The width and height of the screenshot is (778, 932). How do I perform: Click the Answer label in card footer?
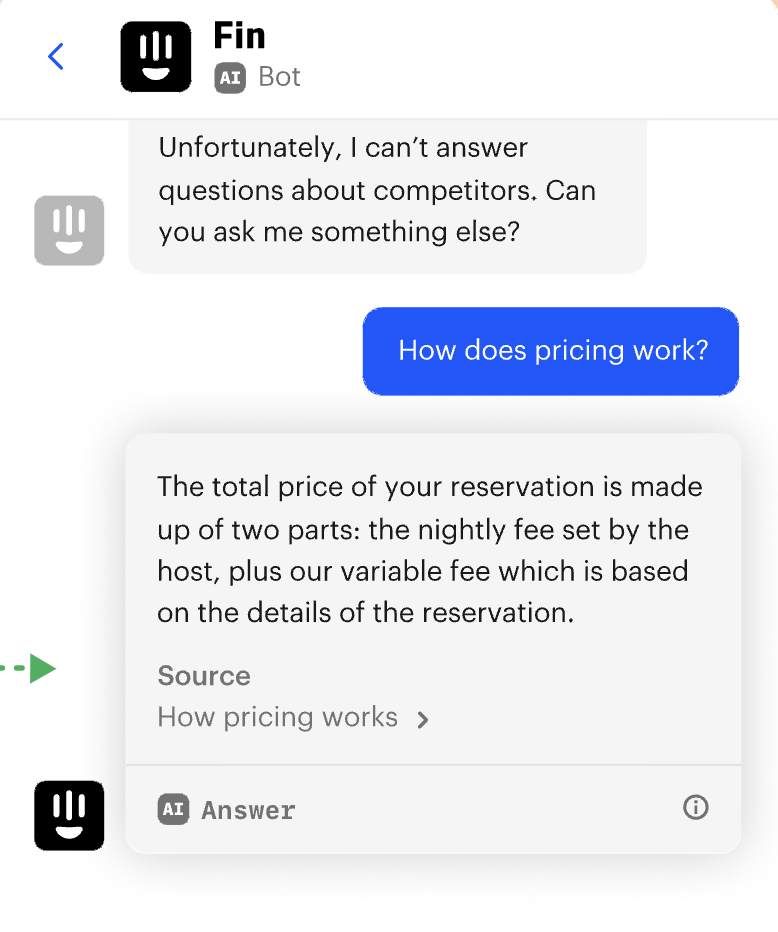coord(248,810)
